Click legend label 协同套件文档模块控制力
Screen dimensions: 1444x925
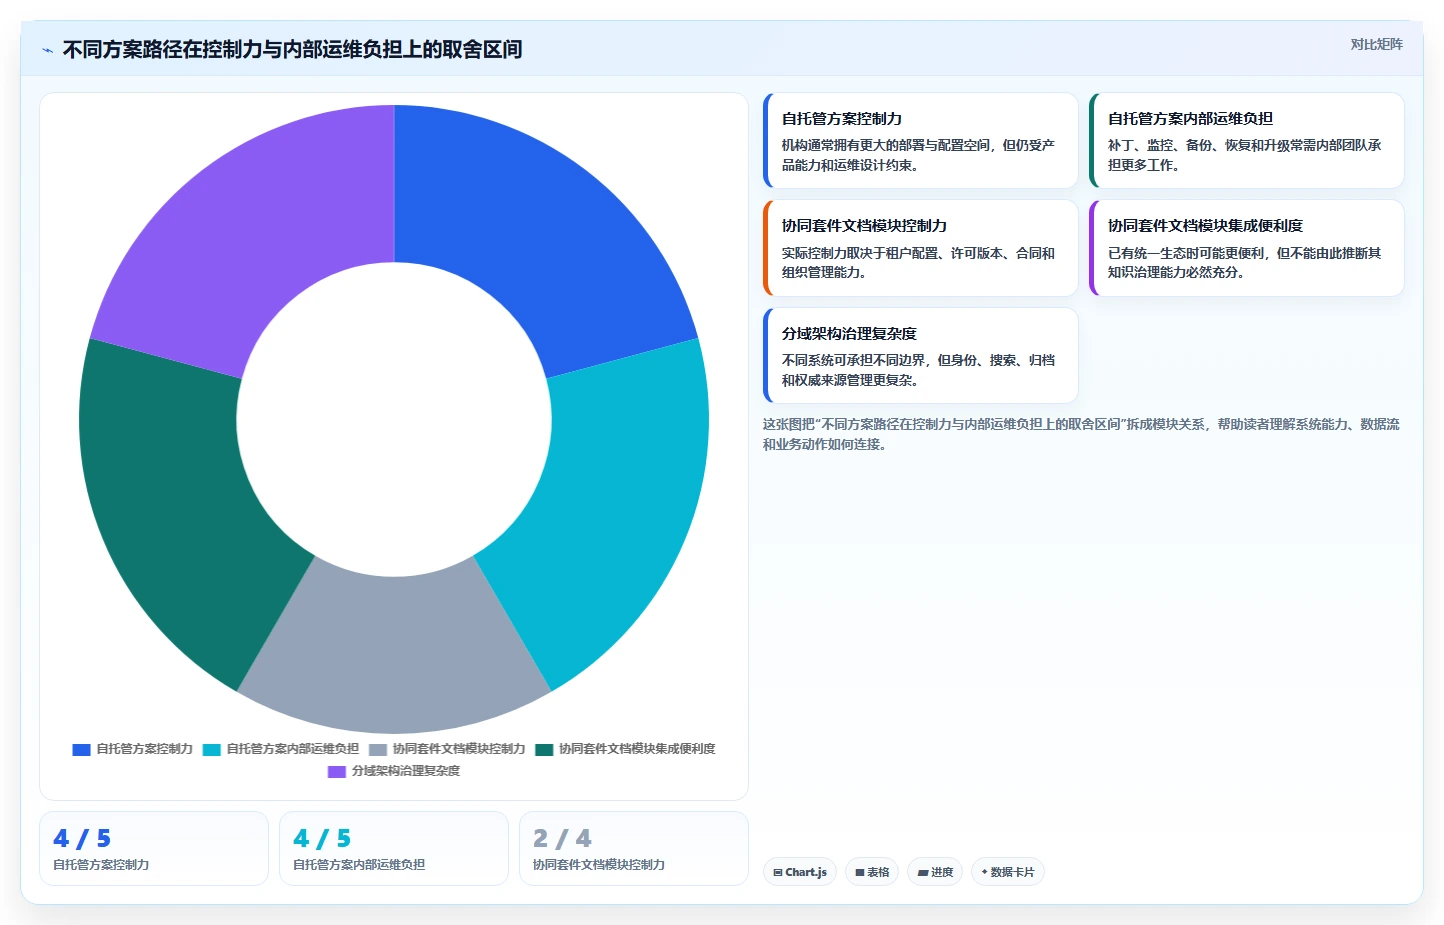(459, 749)
